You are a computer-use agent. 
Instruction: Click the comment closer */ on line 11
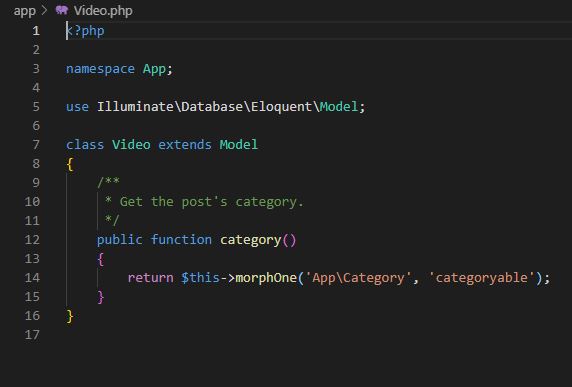point(112,220)
